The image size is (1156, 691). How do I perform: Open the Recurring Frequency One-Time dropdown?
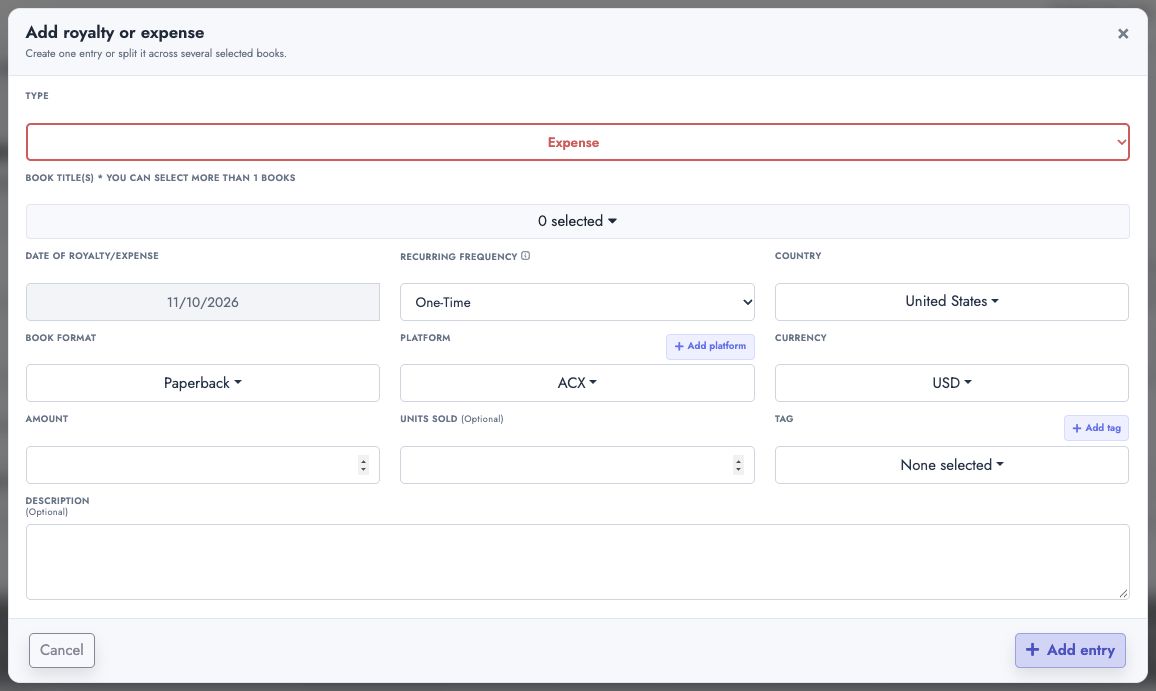point(577,302)
